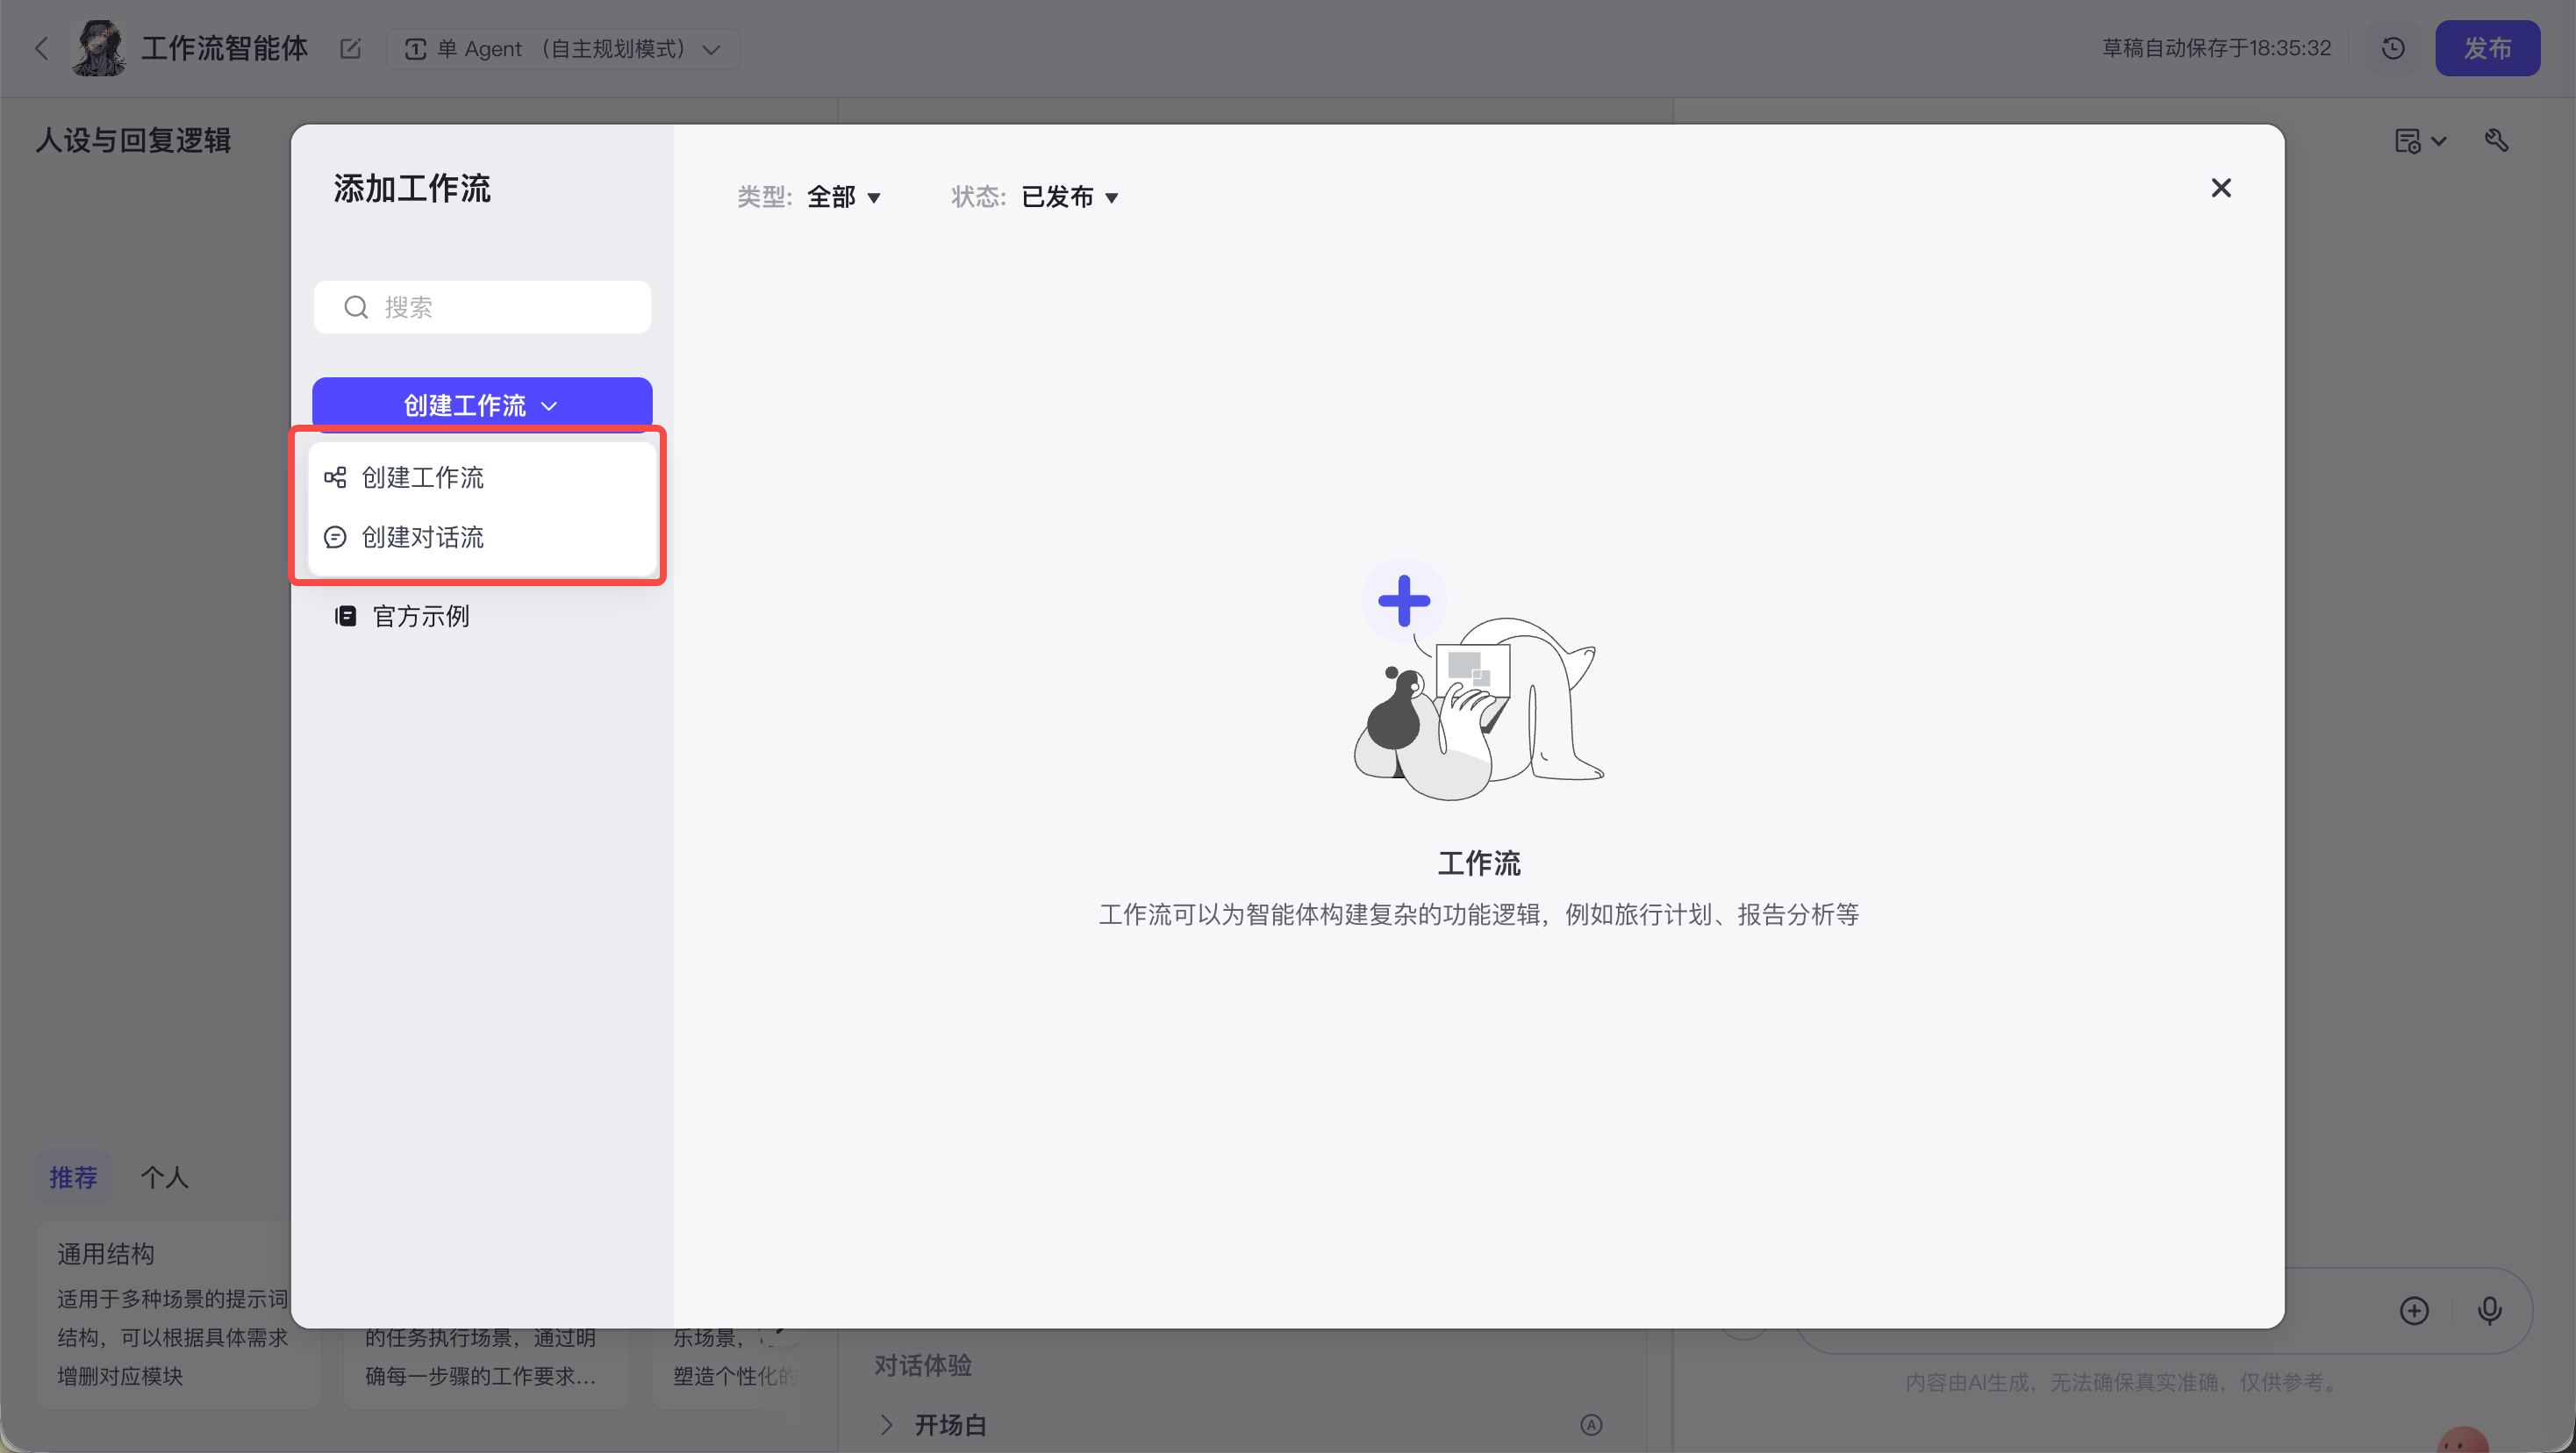Click the 工作流智能体 title
The height and width of the screenshot is (1453, 2576).
225,48
